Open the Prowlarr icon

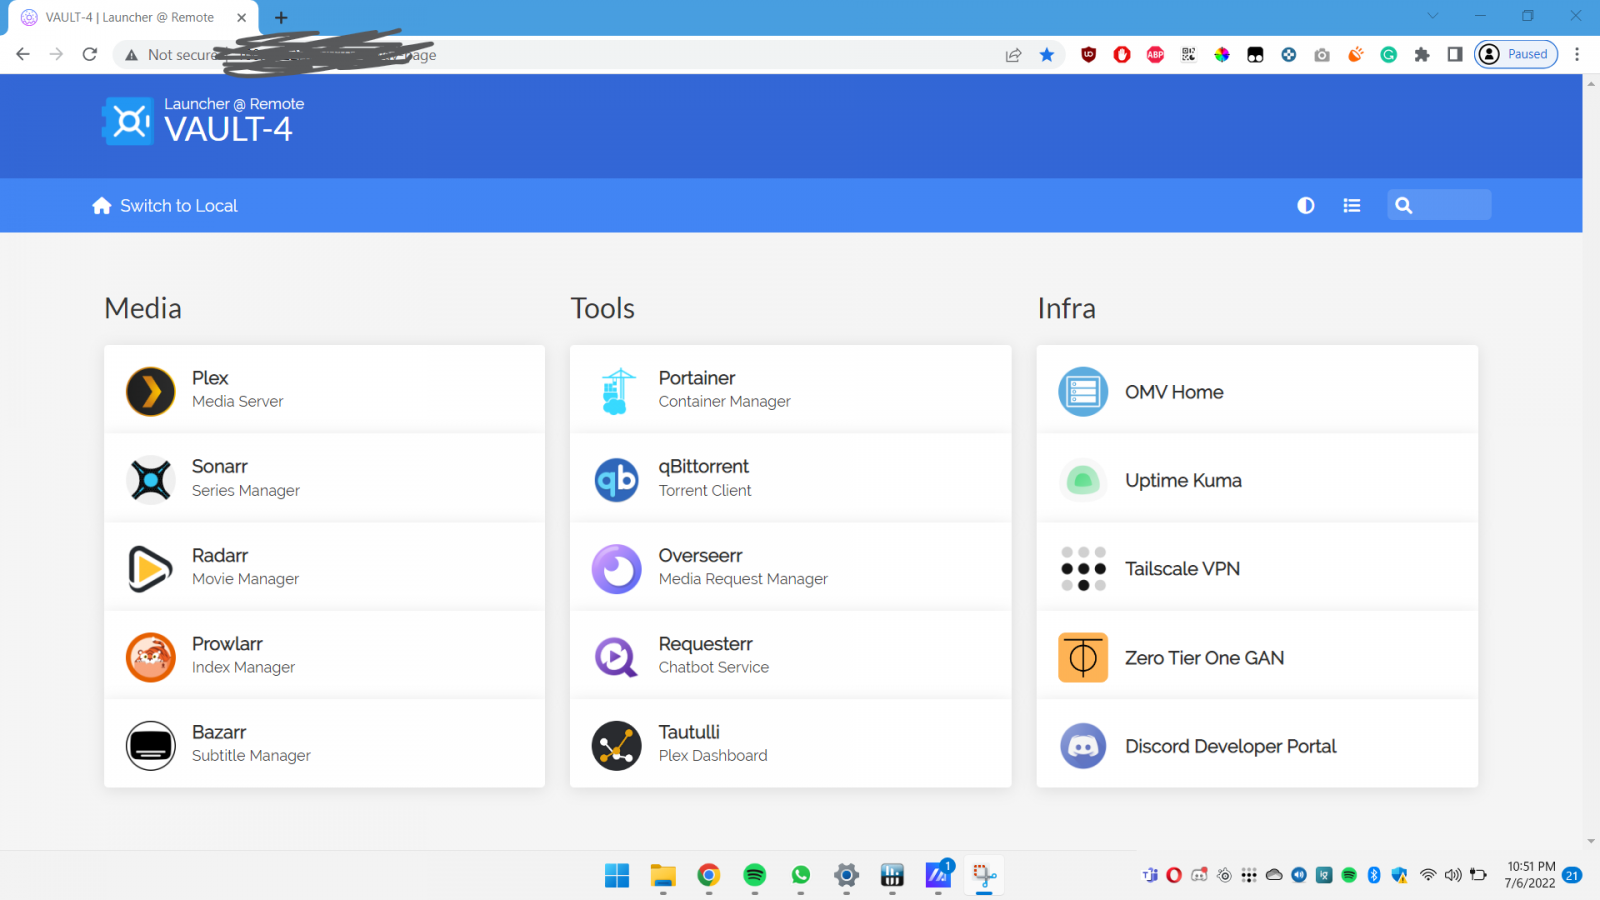[151, 657]
